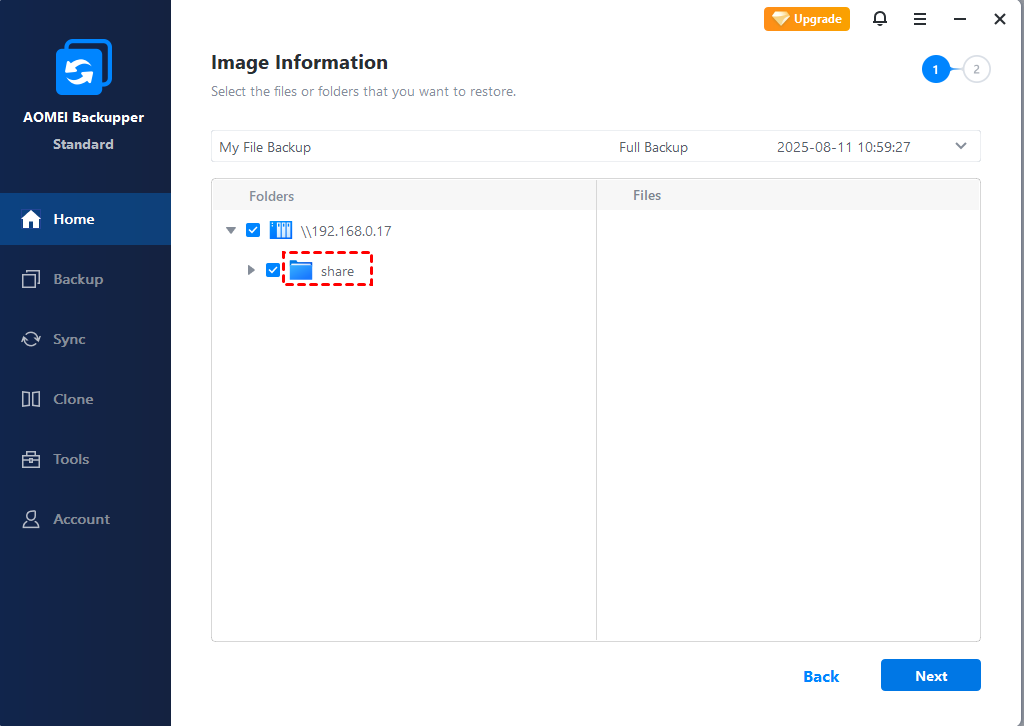
Task: Click the Next button
Action: click(930, 676)
